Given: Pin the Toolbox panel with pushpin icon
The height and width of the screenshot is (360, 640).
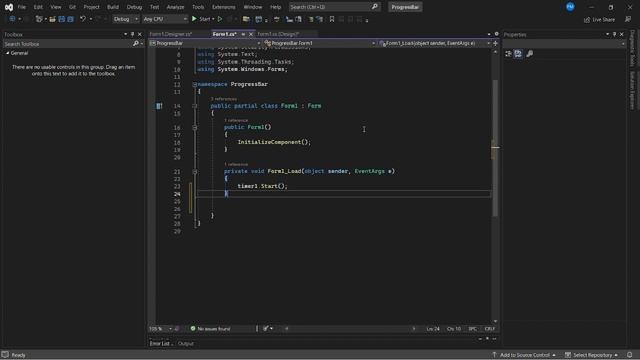Looking at the screenshot, I should (132, 34).
